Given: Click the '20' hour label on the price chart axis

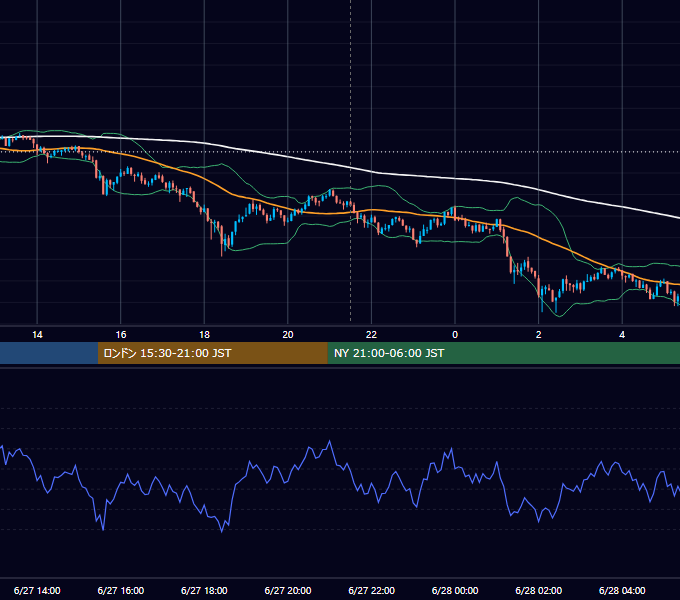Looking at the screenshot, I should click(x=288, y=335).
